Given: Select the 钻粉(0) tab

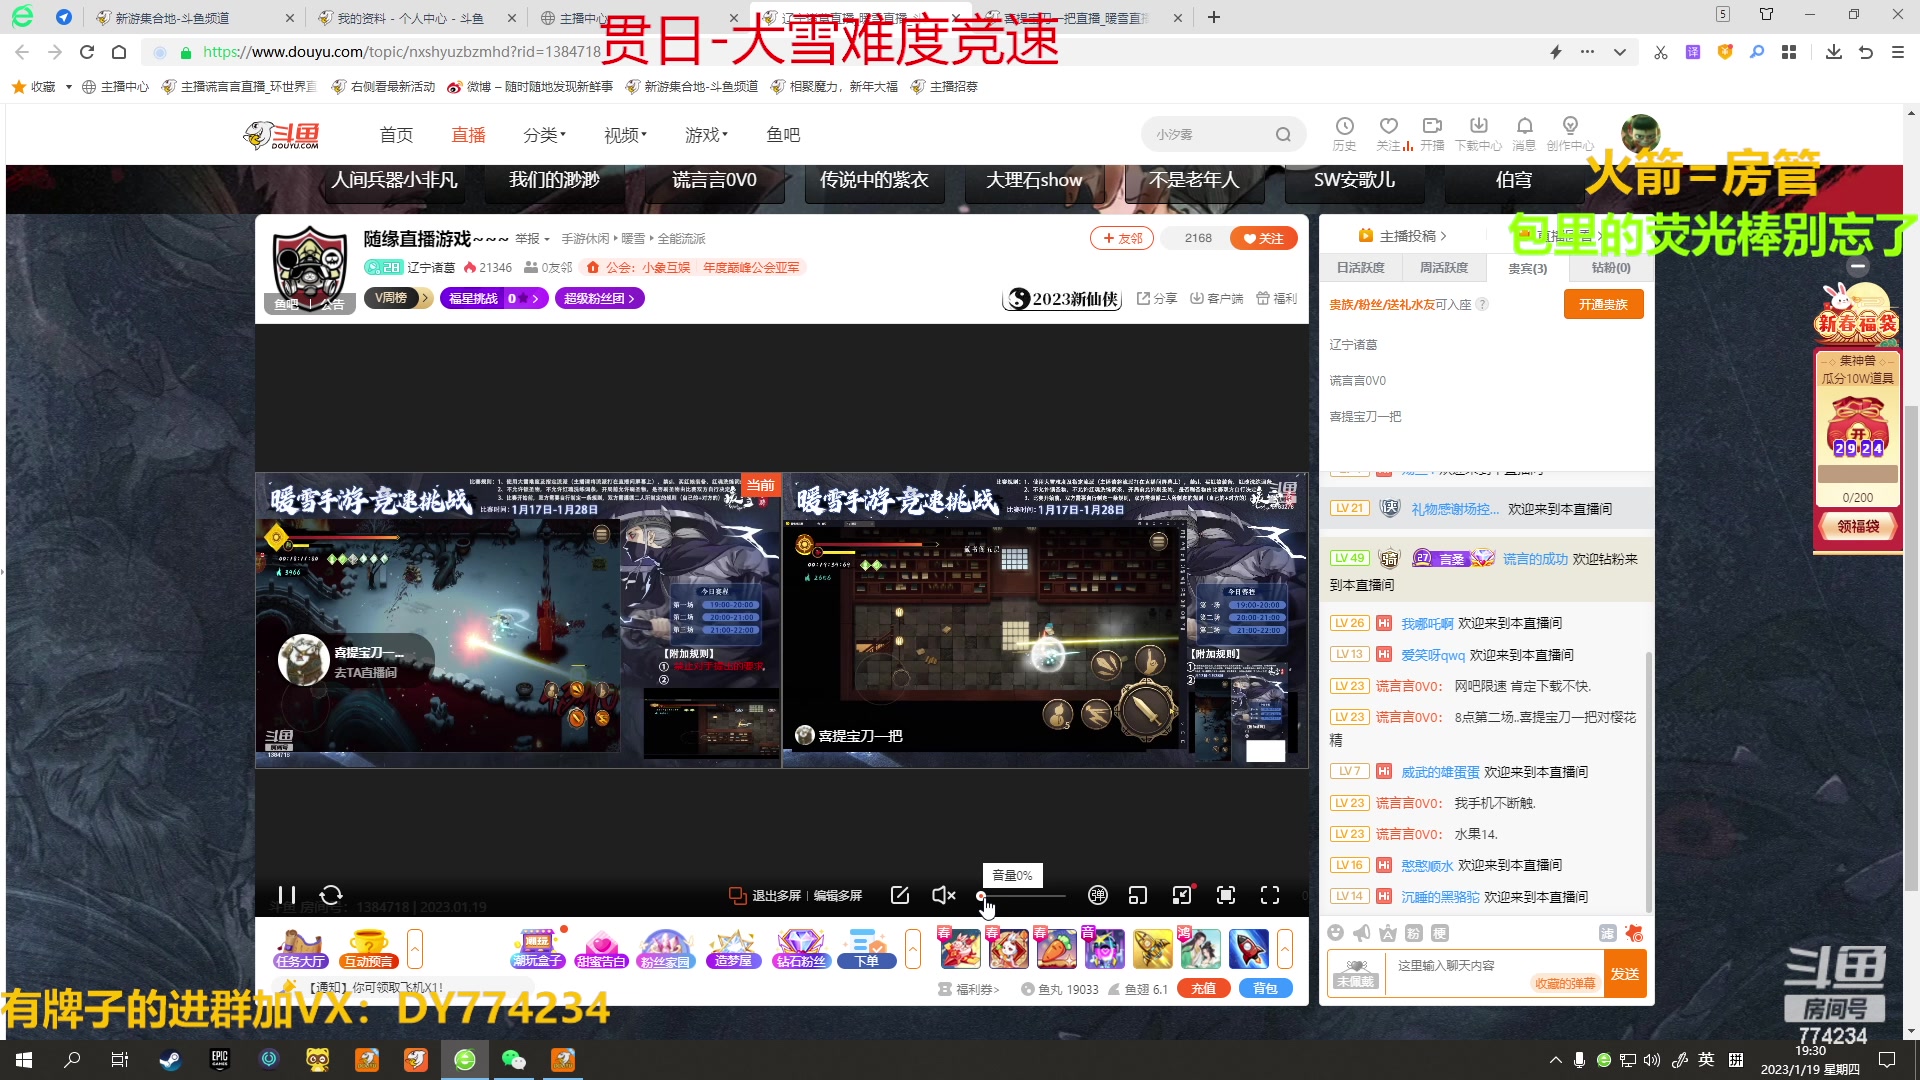Looking at the screenshot, I should [1611, 268].
